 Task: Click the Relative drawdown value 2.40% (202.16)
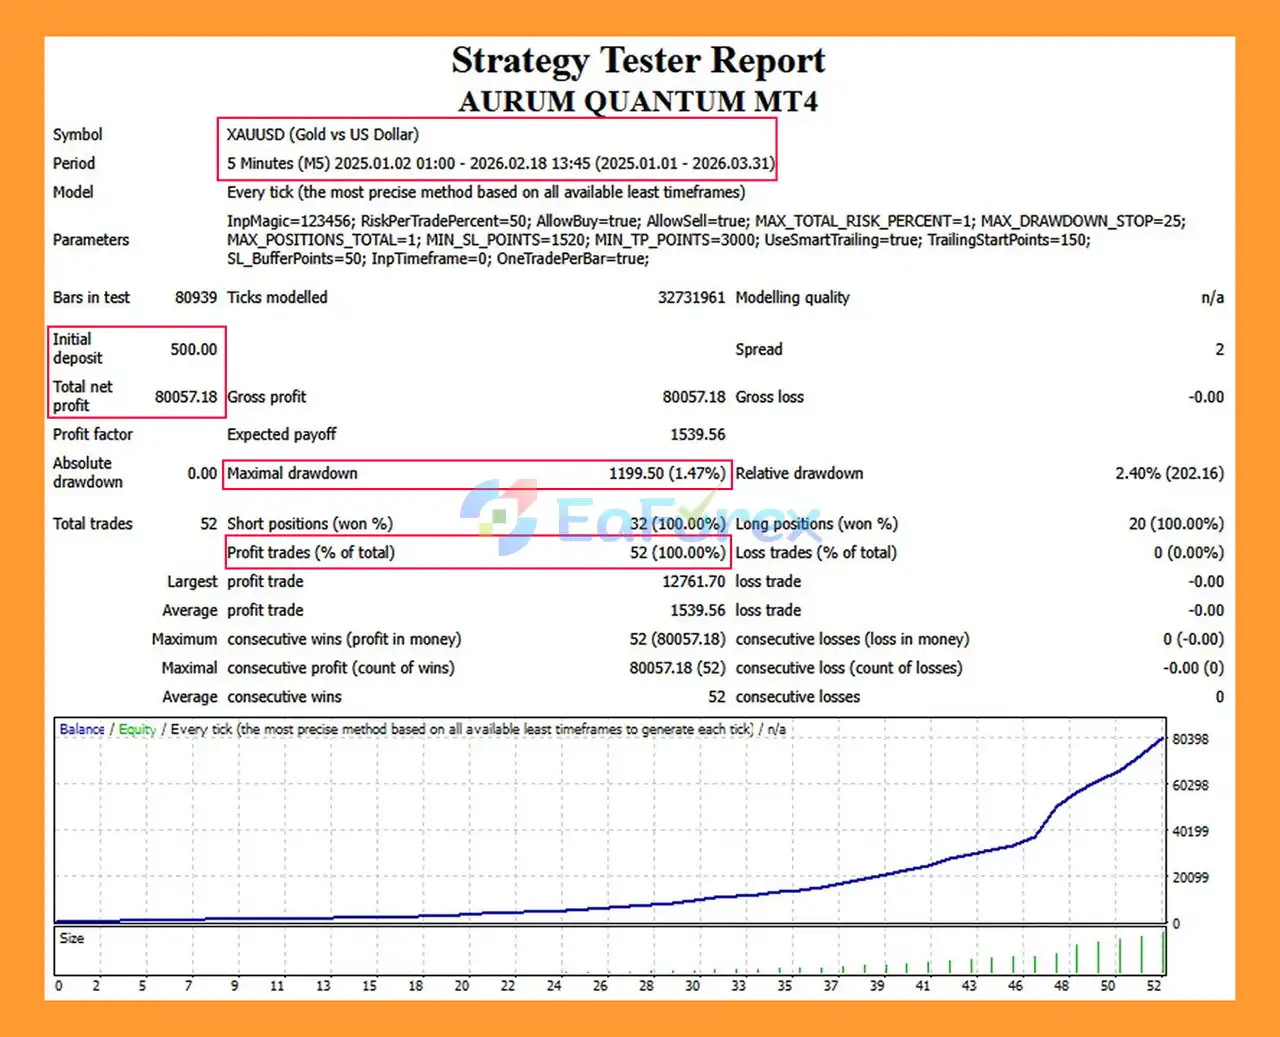[1169, 473]
